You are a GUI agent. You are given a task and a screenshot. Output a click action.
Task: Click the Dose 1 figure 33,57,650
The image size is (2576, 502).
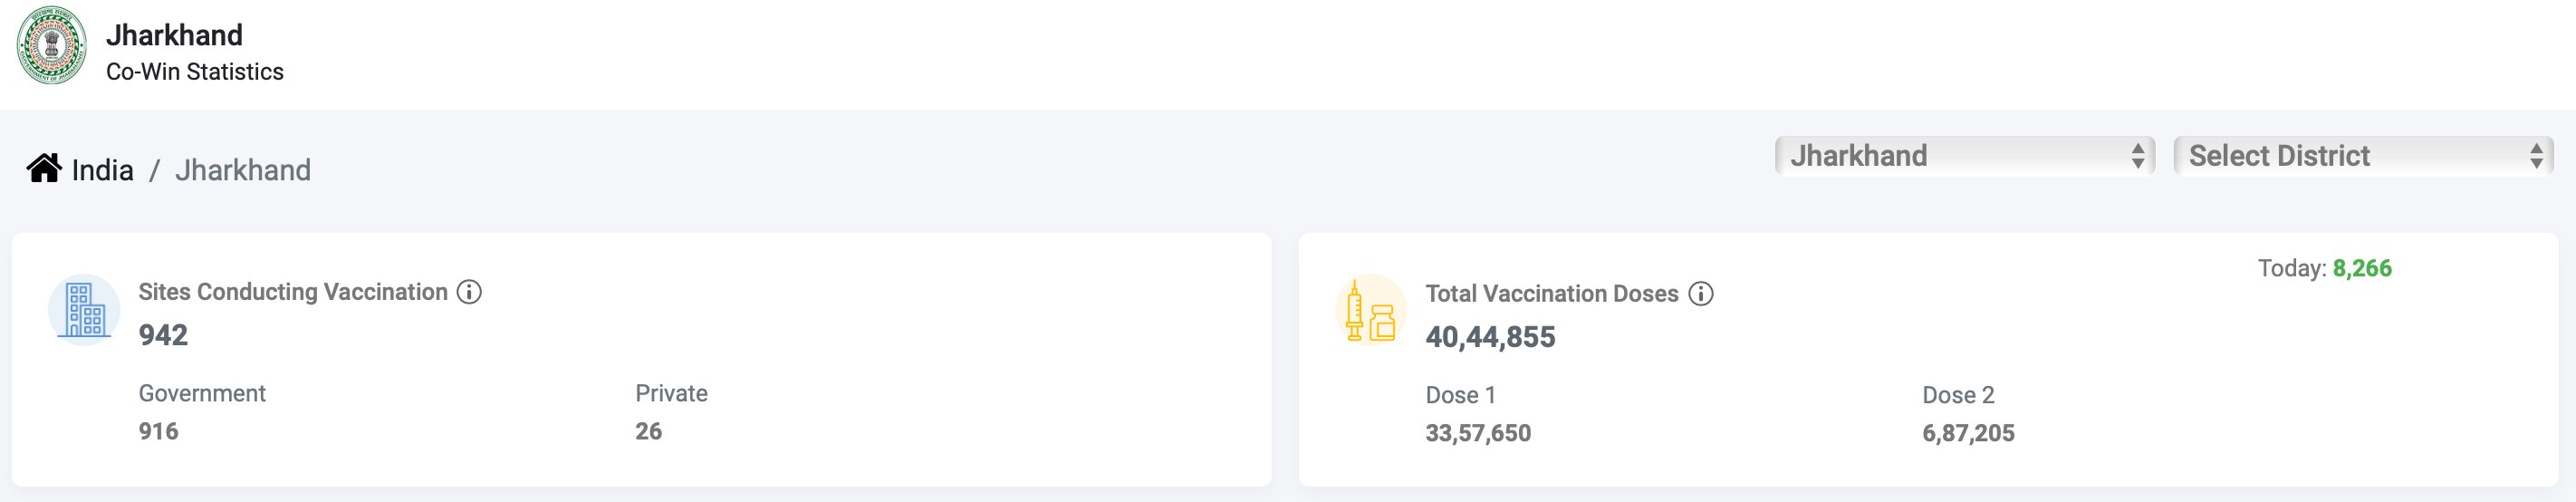click(1478, 433)
